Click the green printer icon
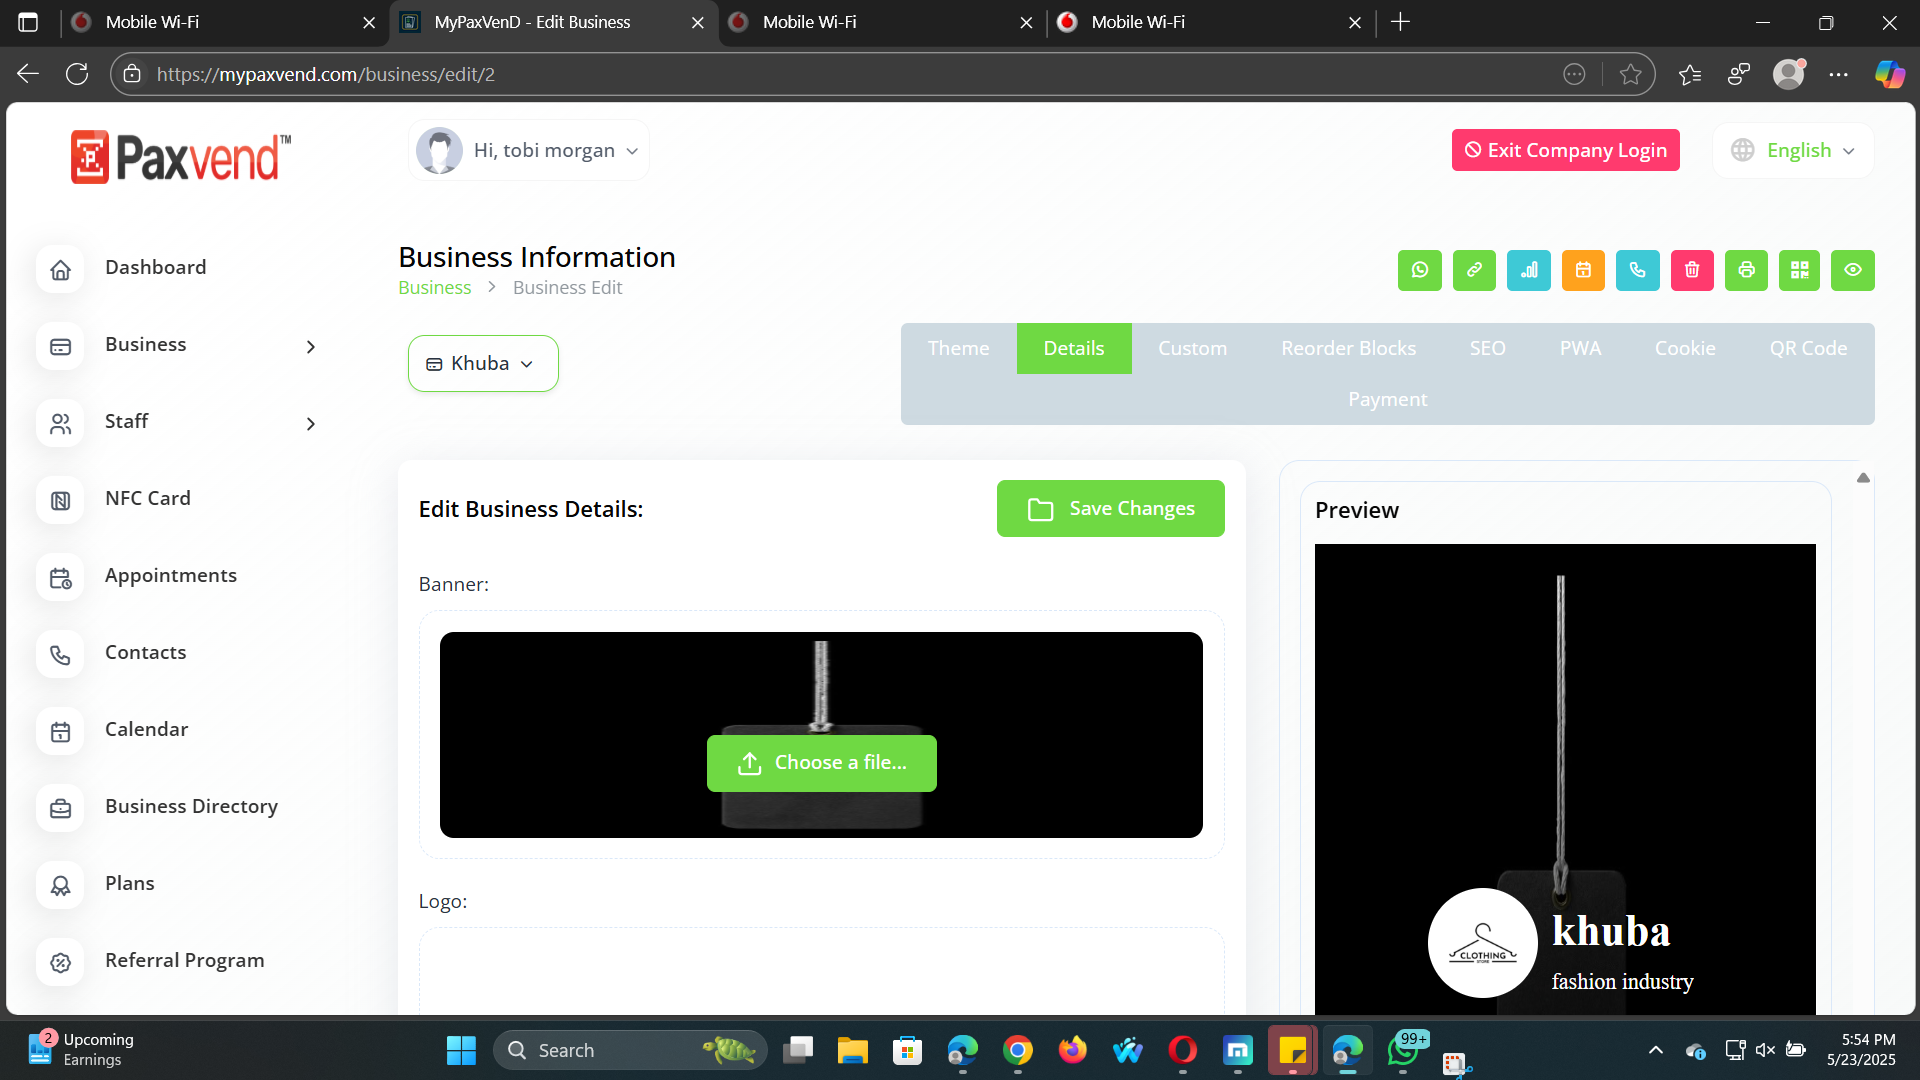The height and width of the screenshot is (1080, 1920). 1747,270
